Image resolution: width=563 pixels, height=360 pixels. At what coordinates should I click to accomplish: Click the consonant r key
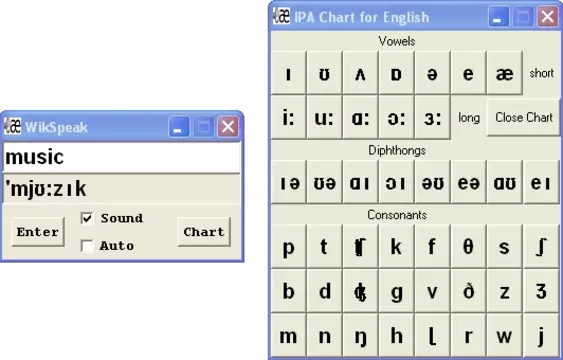point(468,336)
